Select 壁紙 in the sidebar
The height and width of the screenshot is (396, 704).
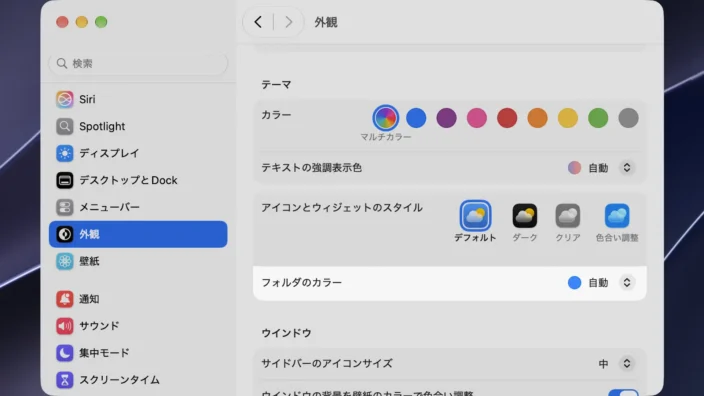pos(138,261)
